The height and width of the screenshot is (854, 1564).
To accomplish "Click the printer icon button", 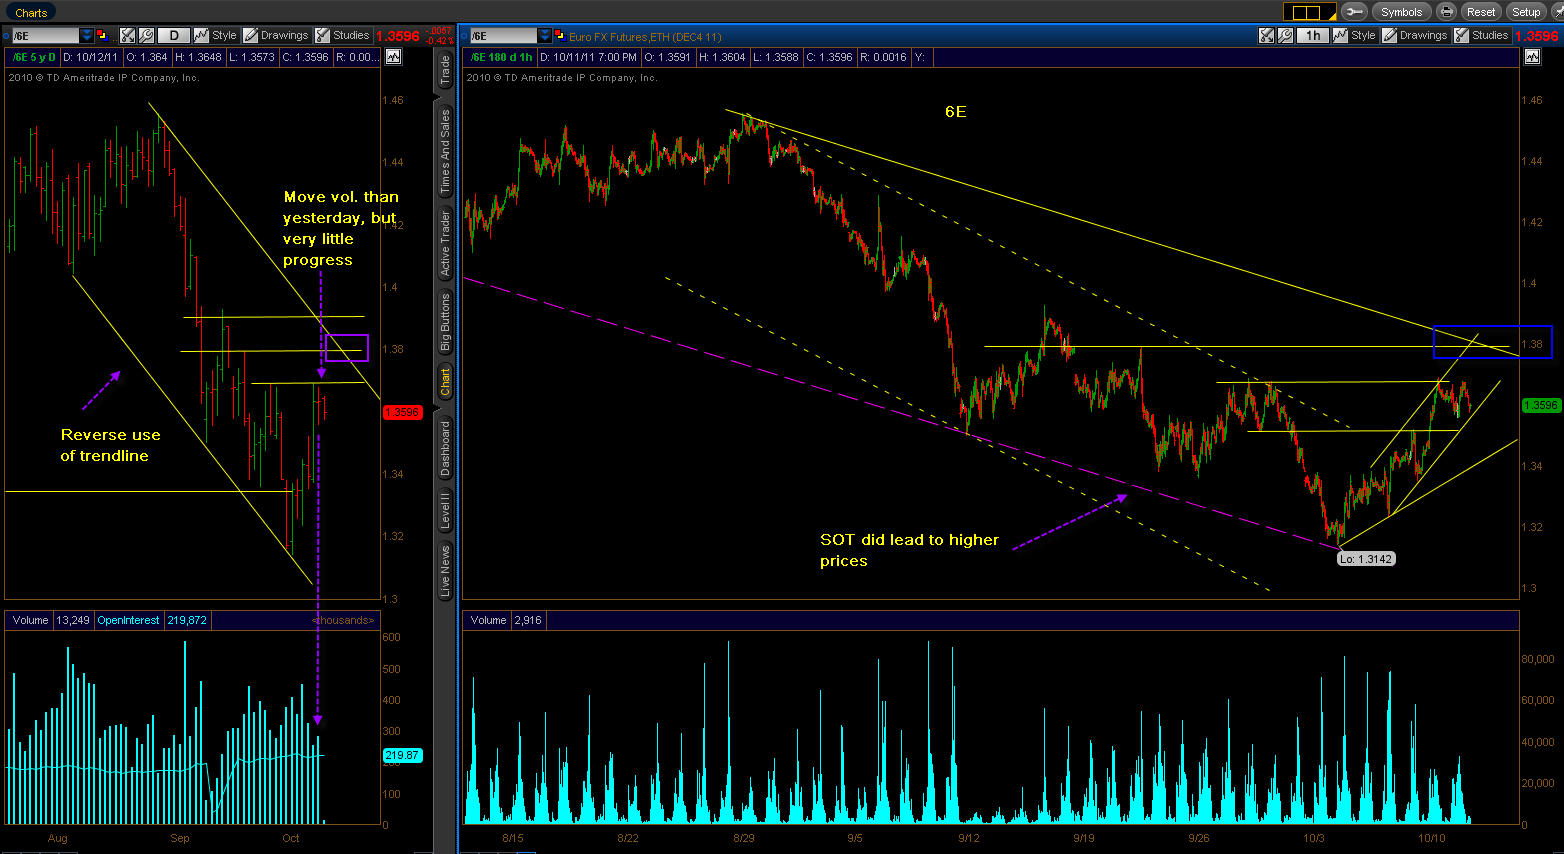I will pos(1446,12).
